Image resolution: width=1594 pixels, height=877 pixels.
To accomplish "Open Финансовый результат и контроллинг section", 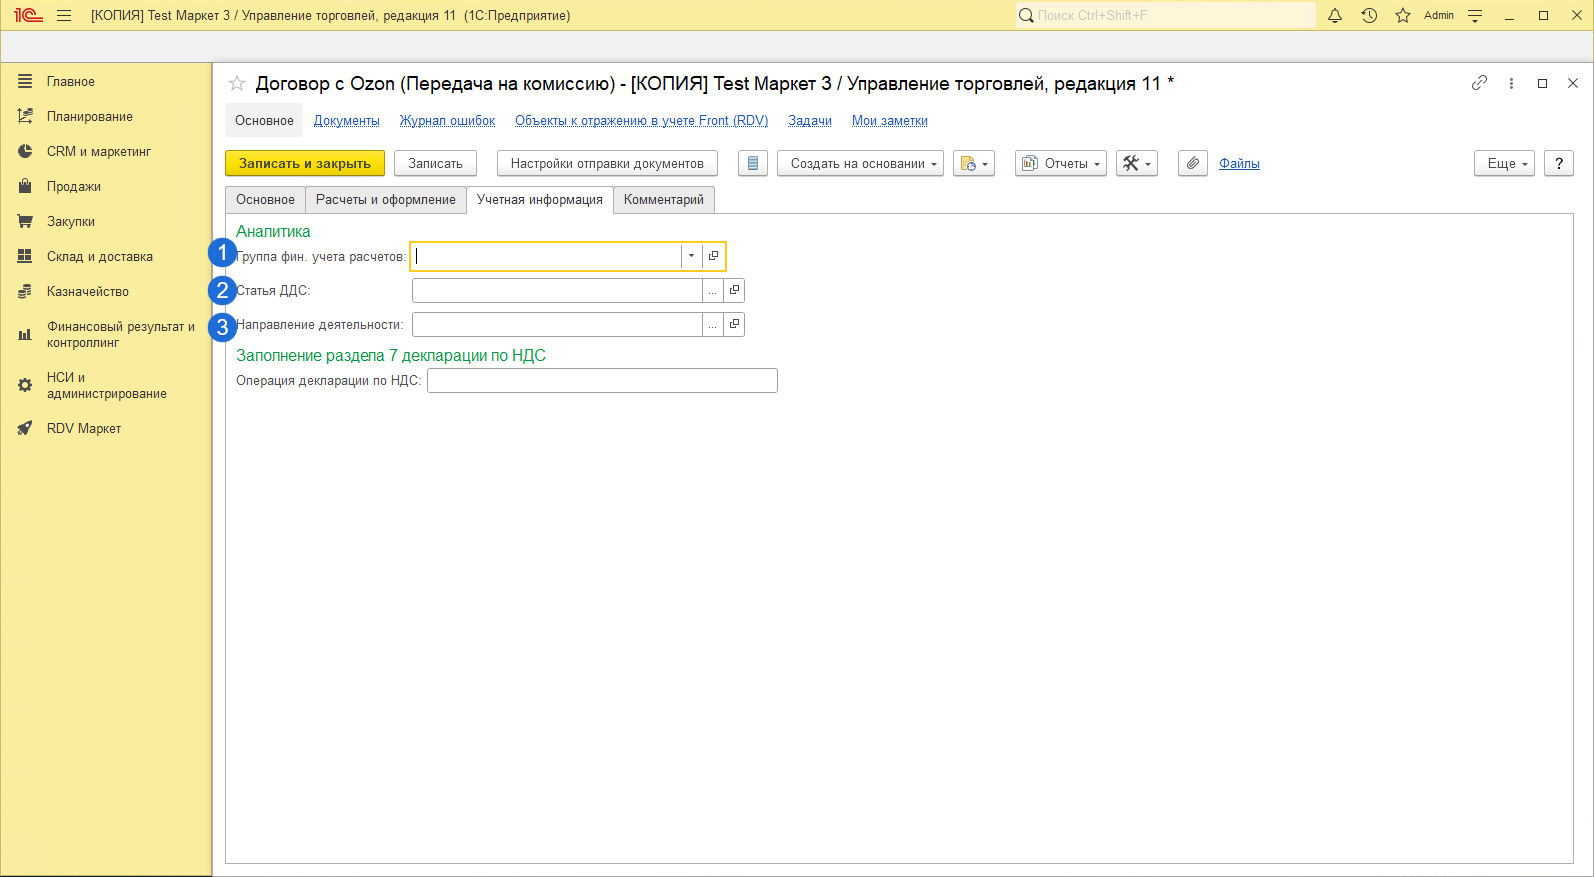I will (106, 335).
